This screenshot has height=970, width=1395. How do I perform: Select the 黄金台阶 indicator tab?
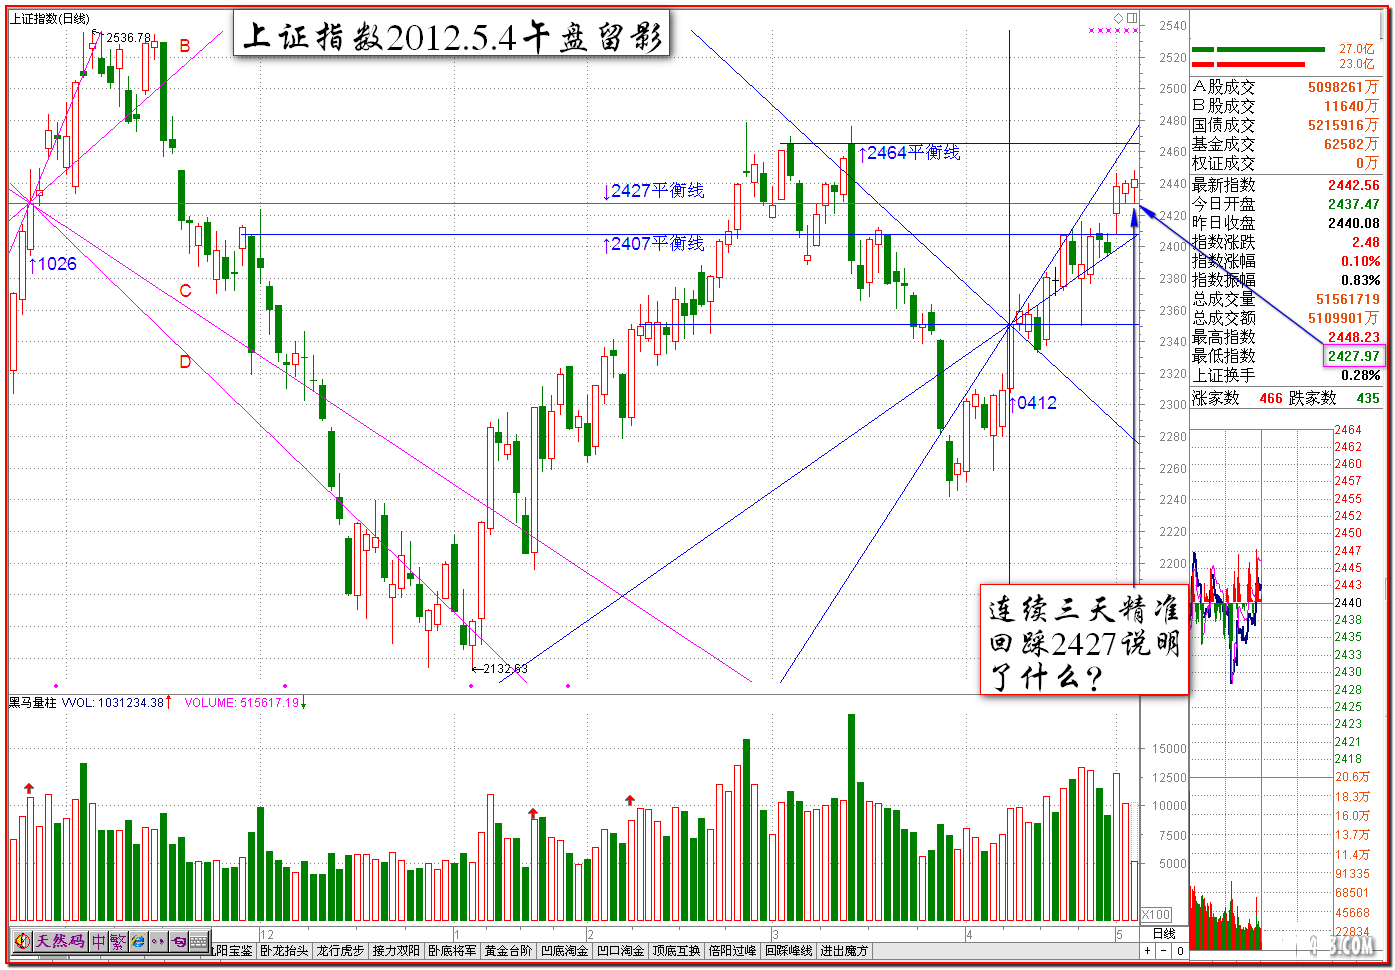pos(508,950)
